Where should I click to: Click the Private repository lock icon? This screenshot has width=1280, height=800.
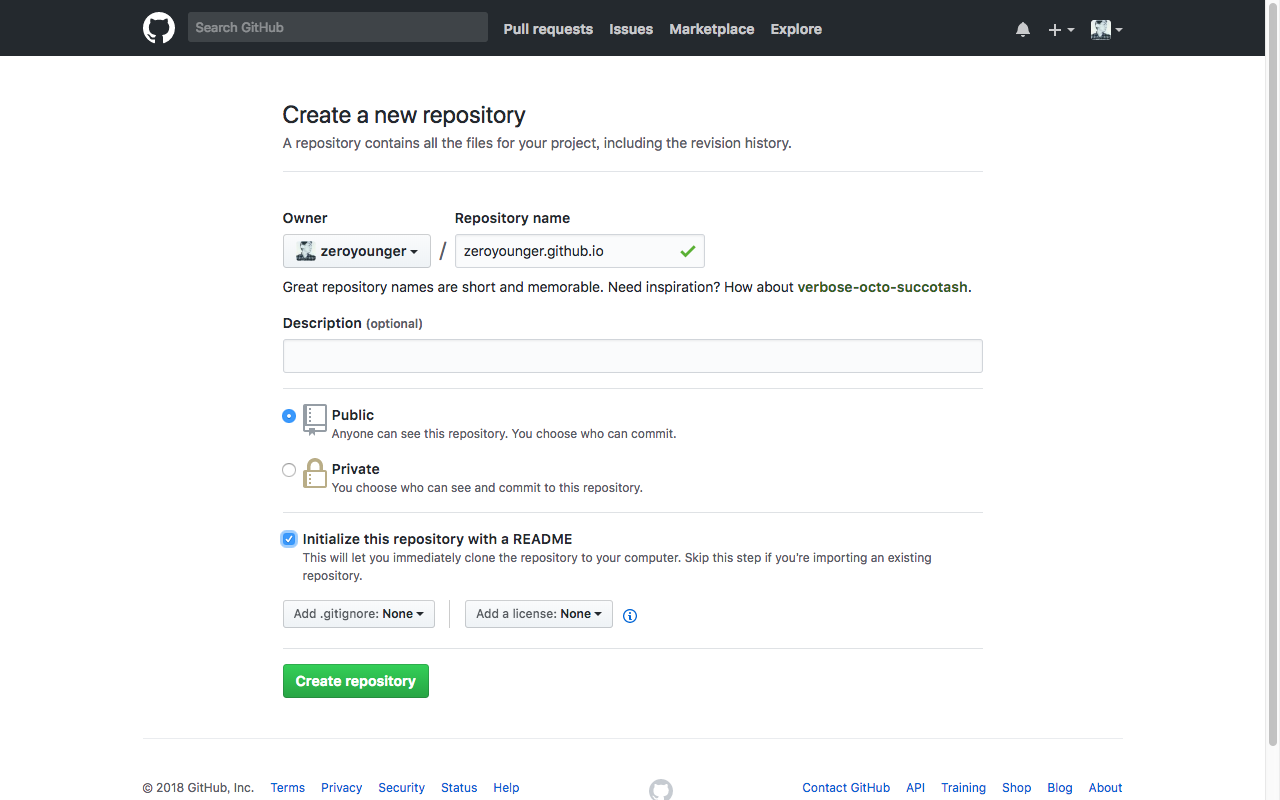(315, 473)
